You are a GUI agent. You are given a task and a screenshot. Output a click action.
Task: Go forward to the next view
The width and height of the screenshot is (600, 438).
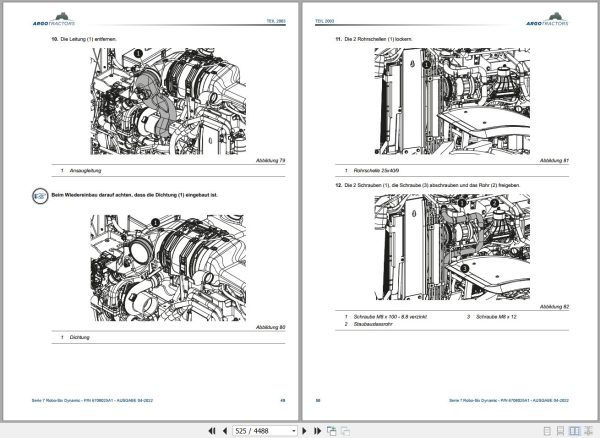coord(346,431)
